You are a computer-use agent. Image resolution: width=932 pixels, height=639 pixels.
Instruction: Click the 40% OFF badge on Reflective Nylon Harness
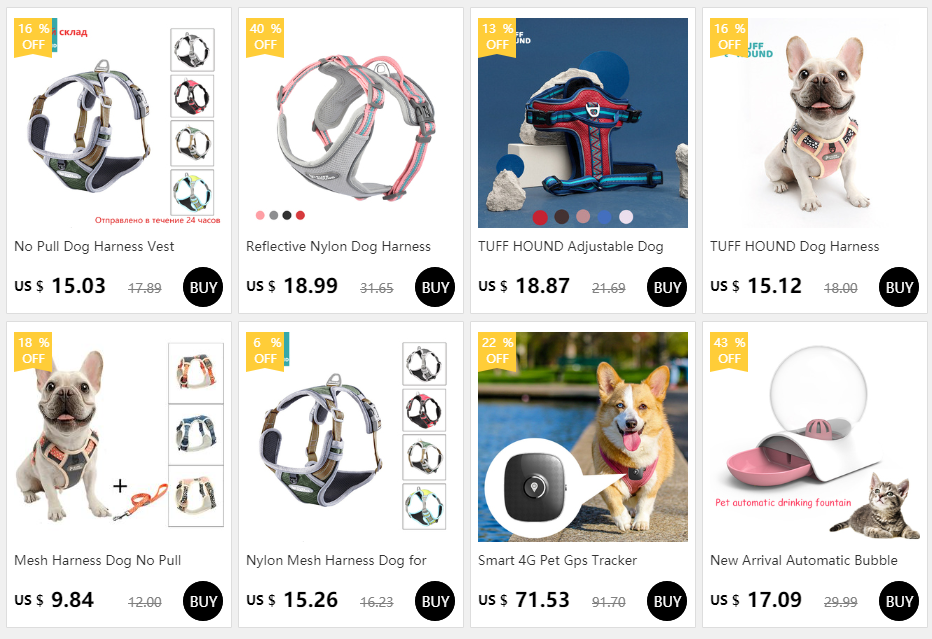(265, 37)
